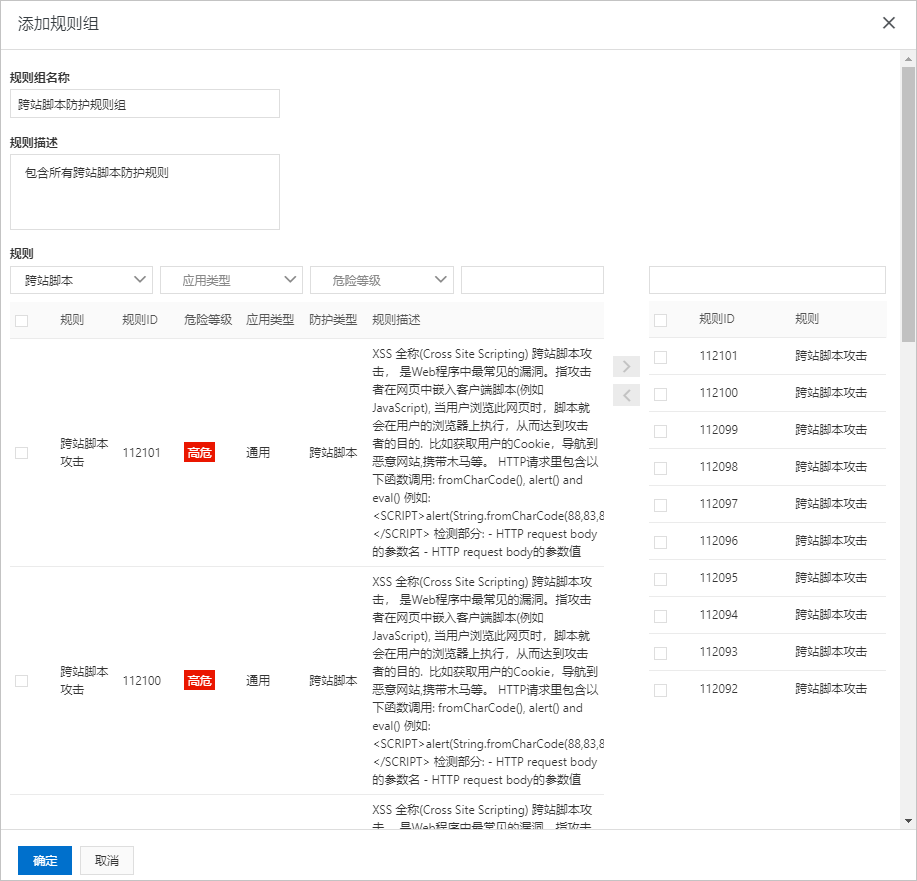Confirm with the 确定 button

pyautogui.click(x=45, y=861)
